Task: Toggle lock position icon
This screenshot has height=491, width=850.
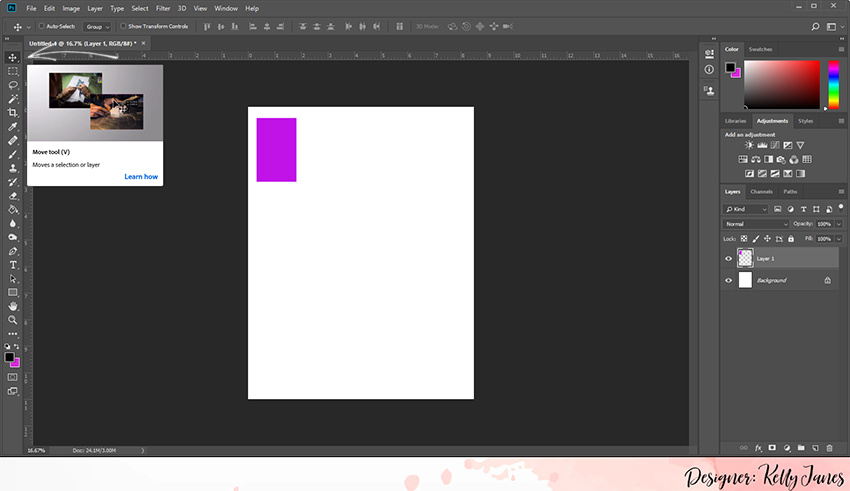Action: click(767, 239)
